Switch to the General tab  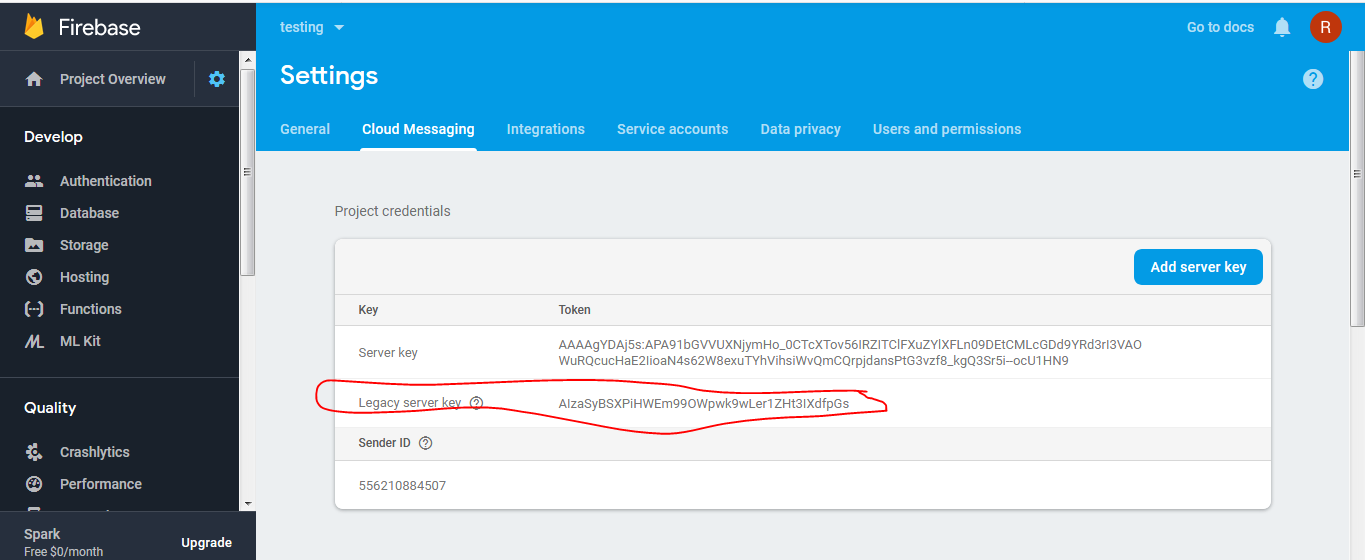tap(305, 129)
